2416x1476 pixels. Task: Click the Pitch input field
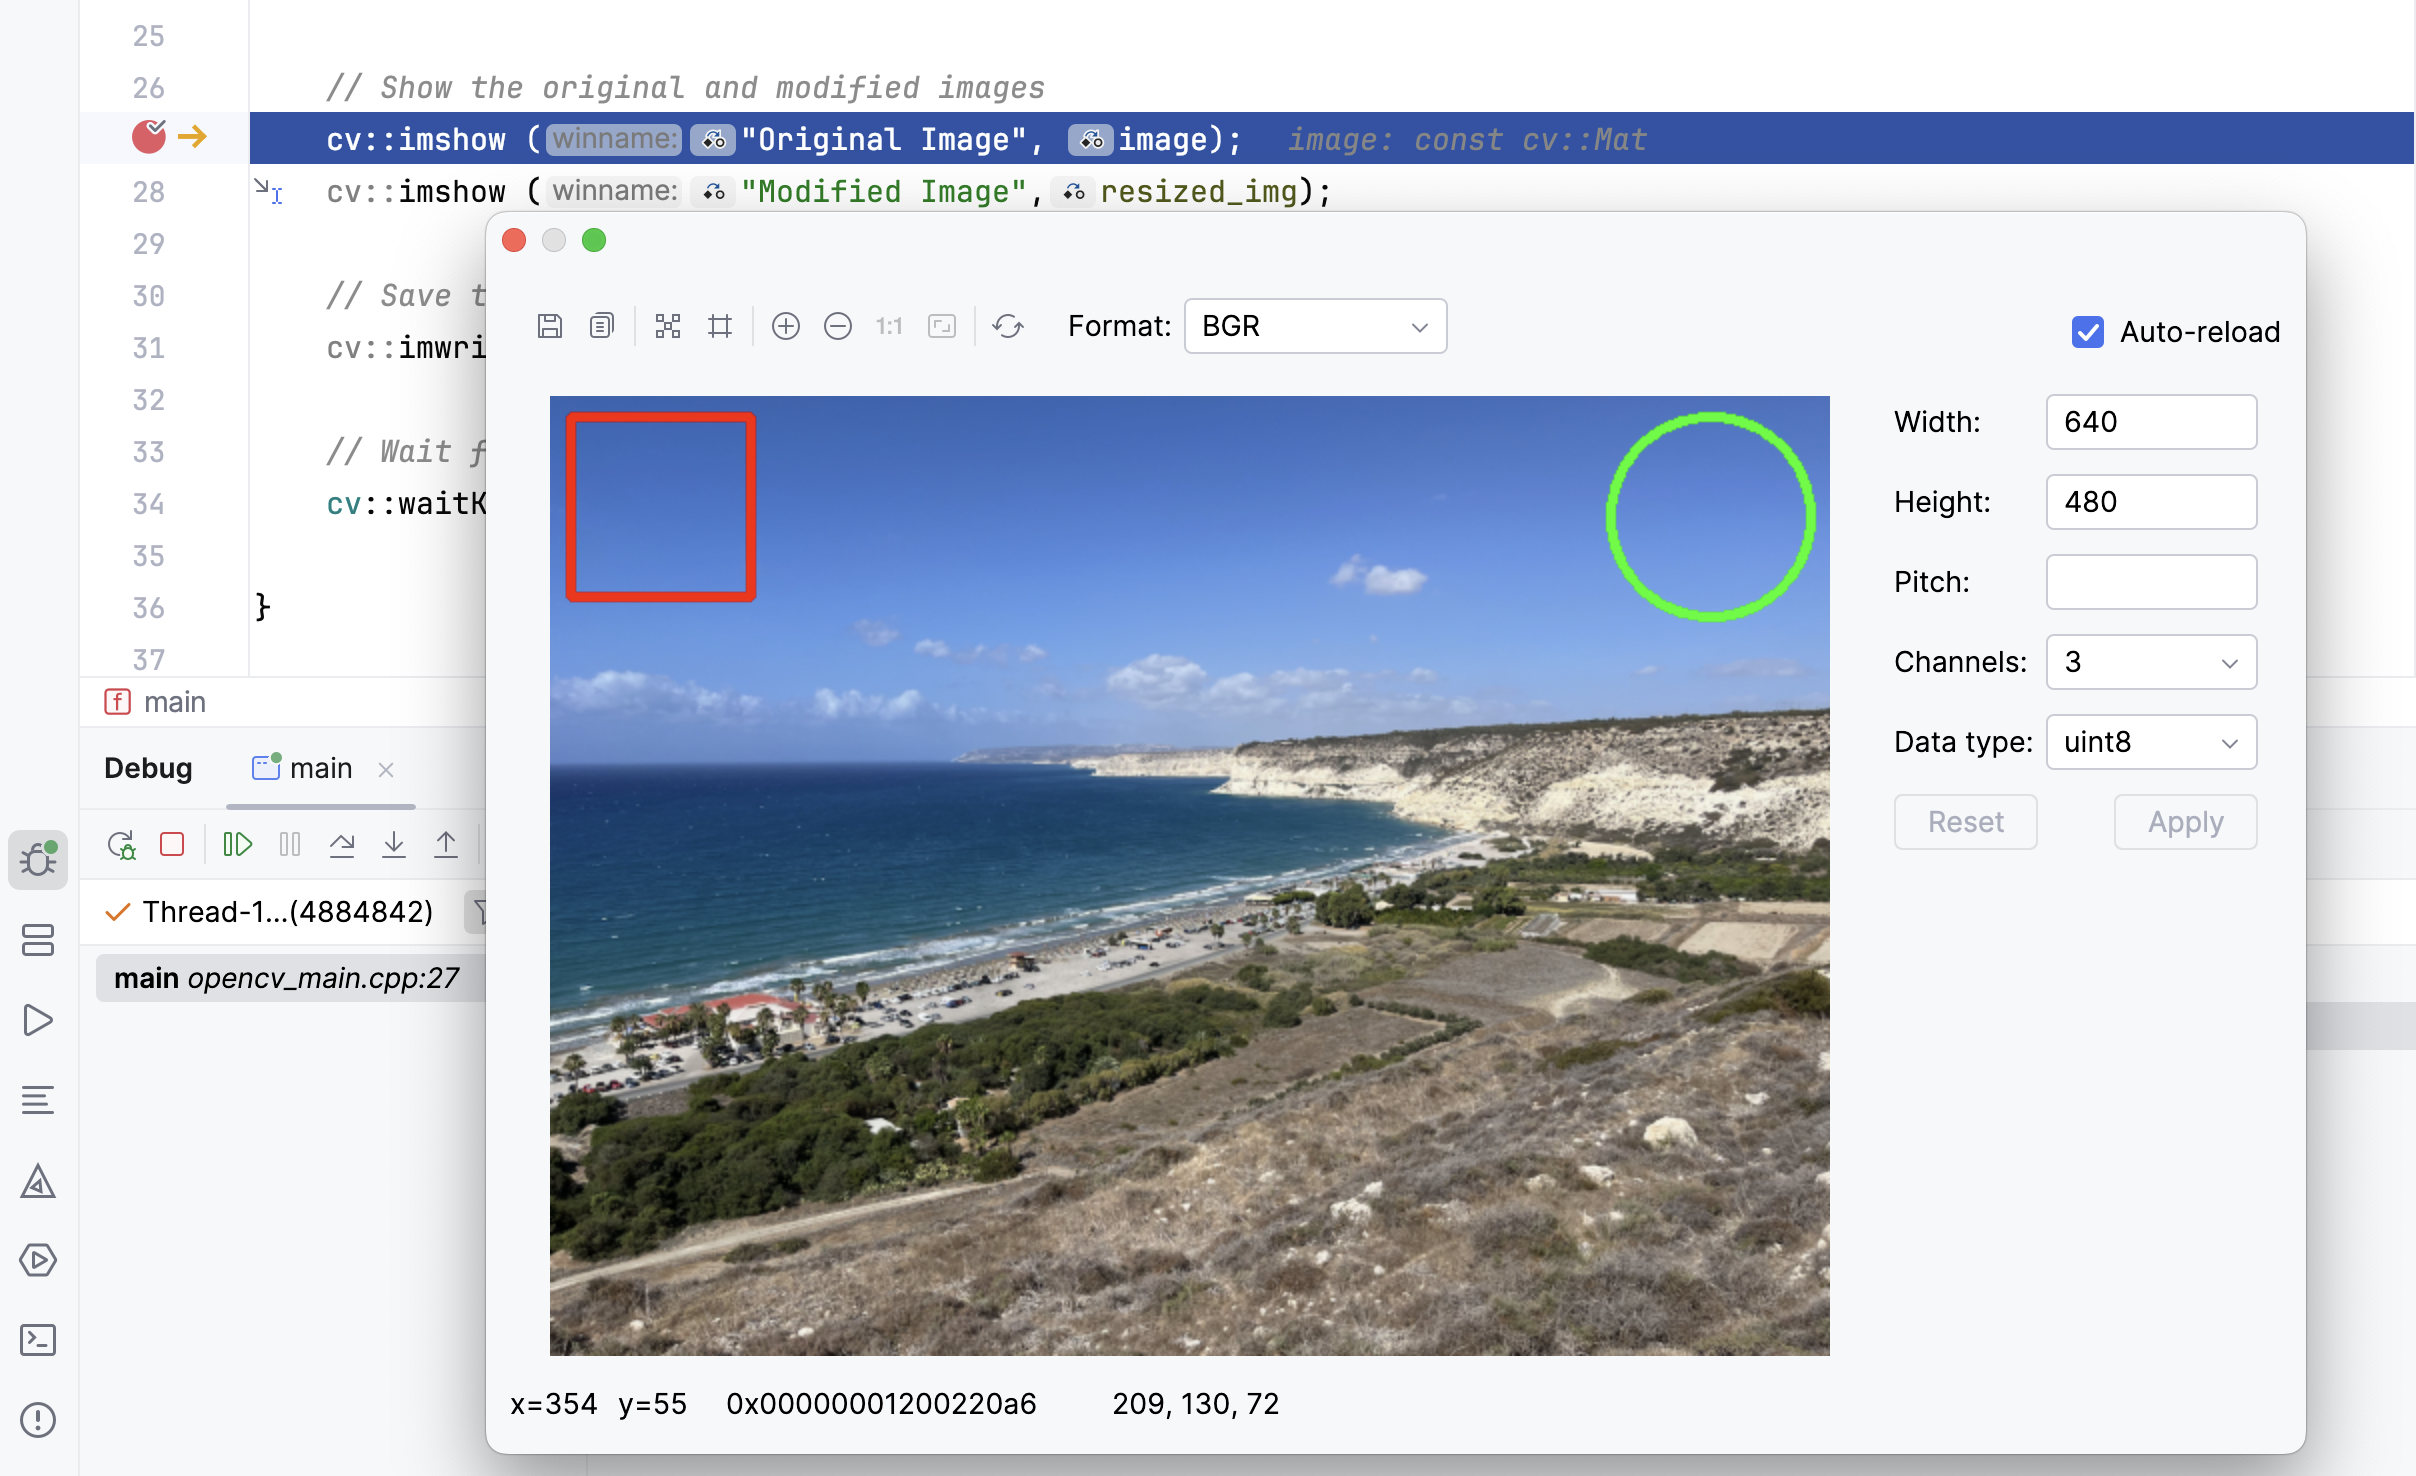click(x=2152, y=582)
